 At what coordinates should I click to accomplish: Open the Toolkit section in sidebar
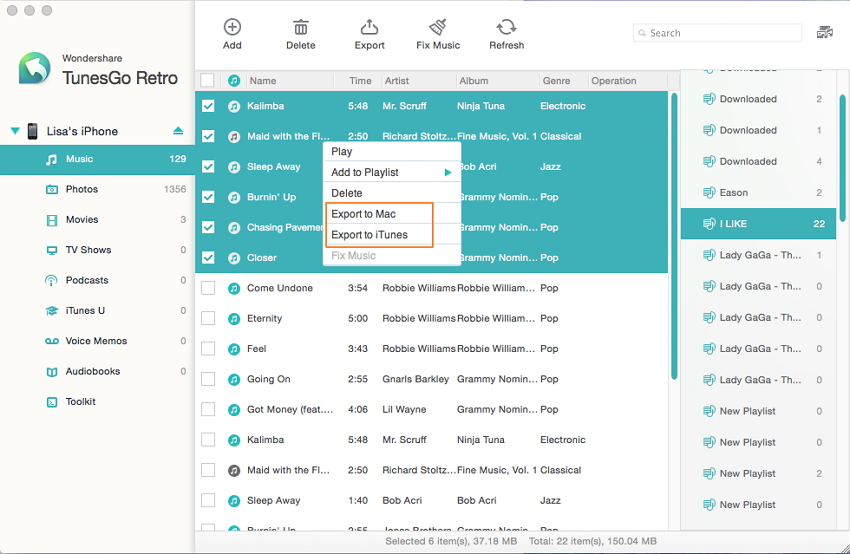pos(80,401)
